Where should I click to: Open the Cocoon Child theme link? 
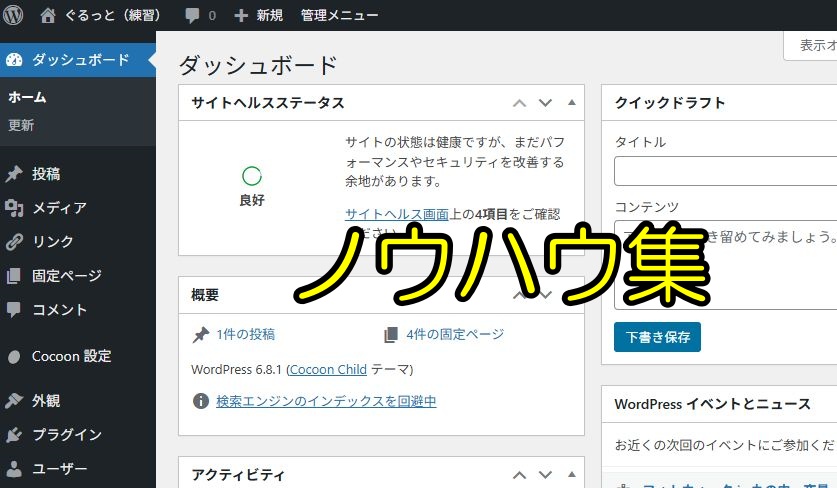tap(328, 369)
